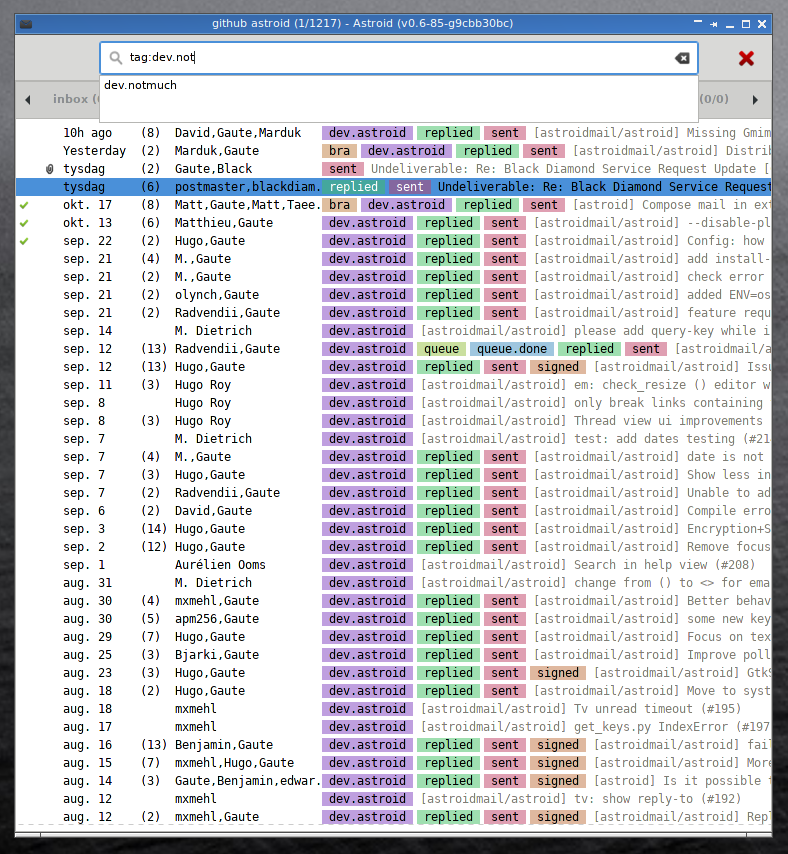This screenshot has width=788, height=854.
Task: Click checkmark on okt. 17 thread
Action: click(x=23, y=205)
